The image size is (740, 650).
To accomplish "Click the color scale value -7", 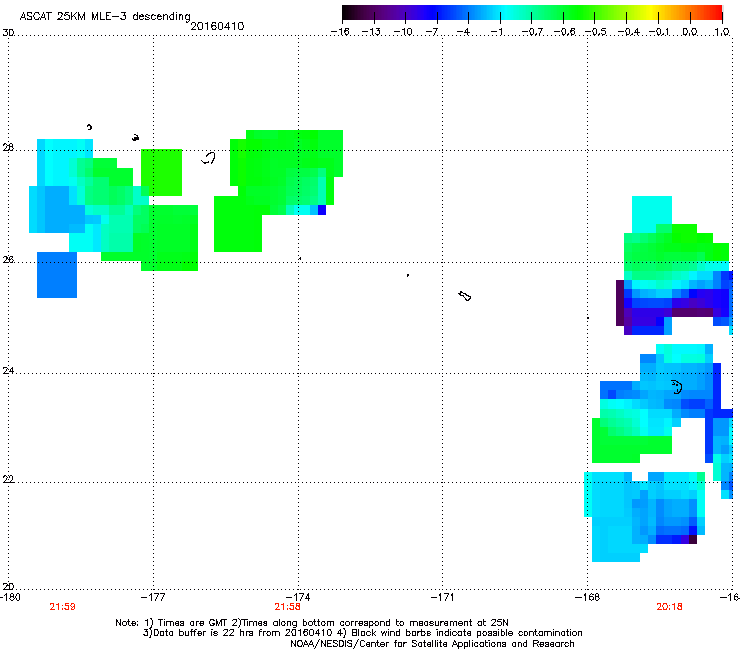I will coord(431,32).
